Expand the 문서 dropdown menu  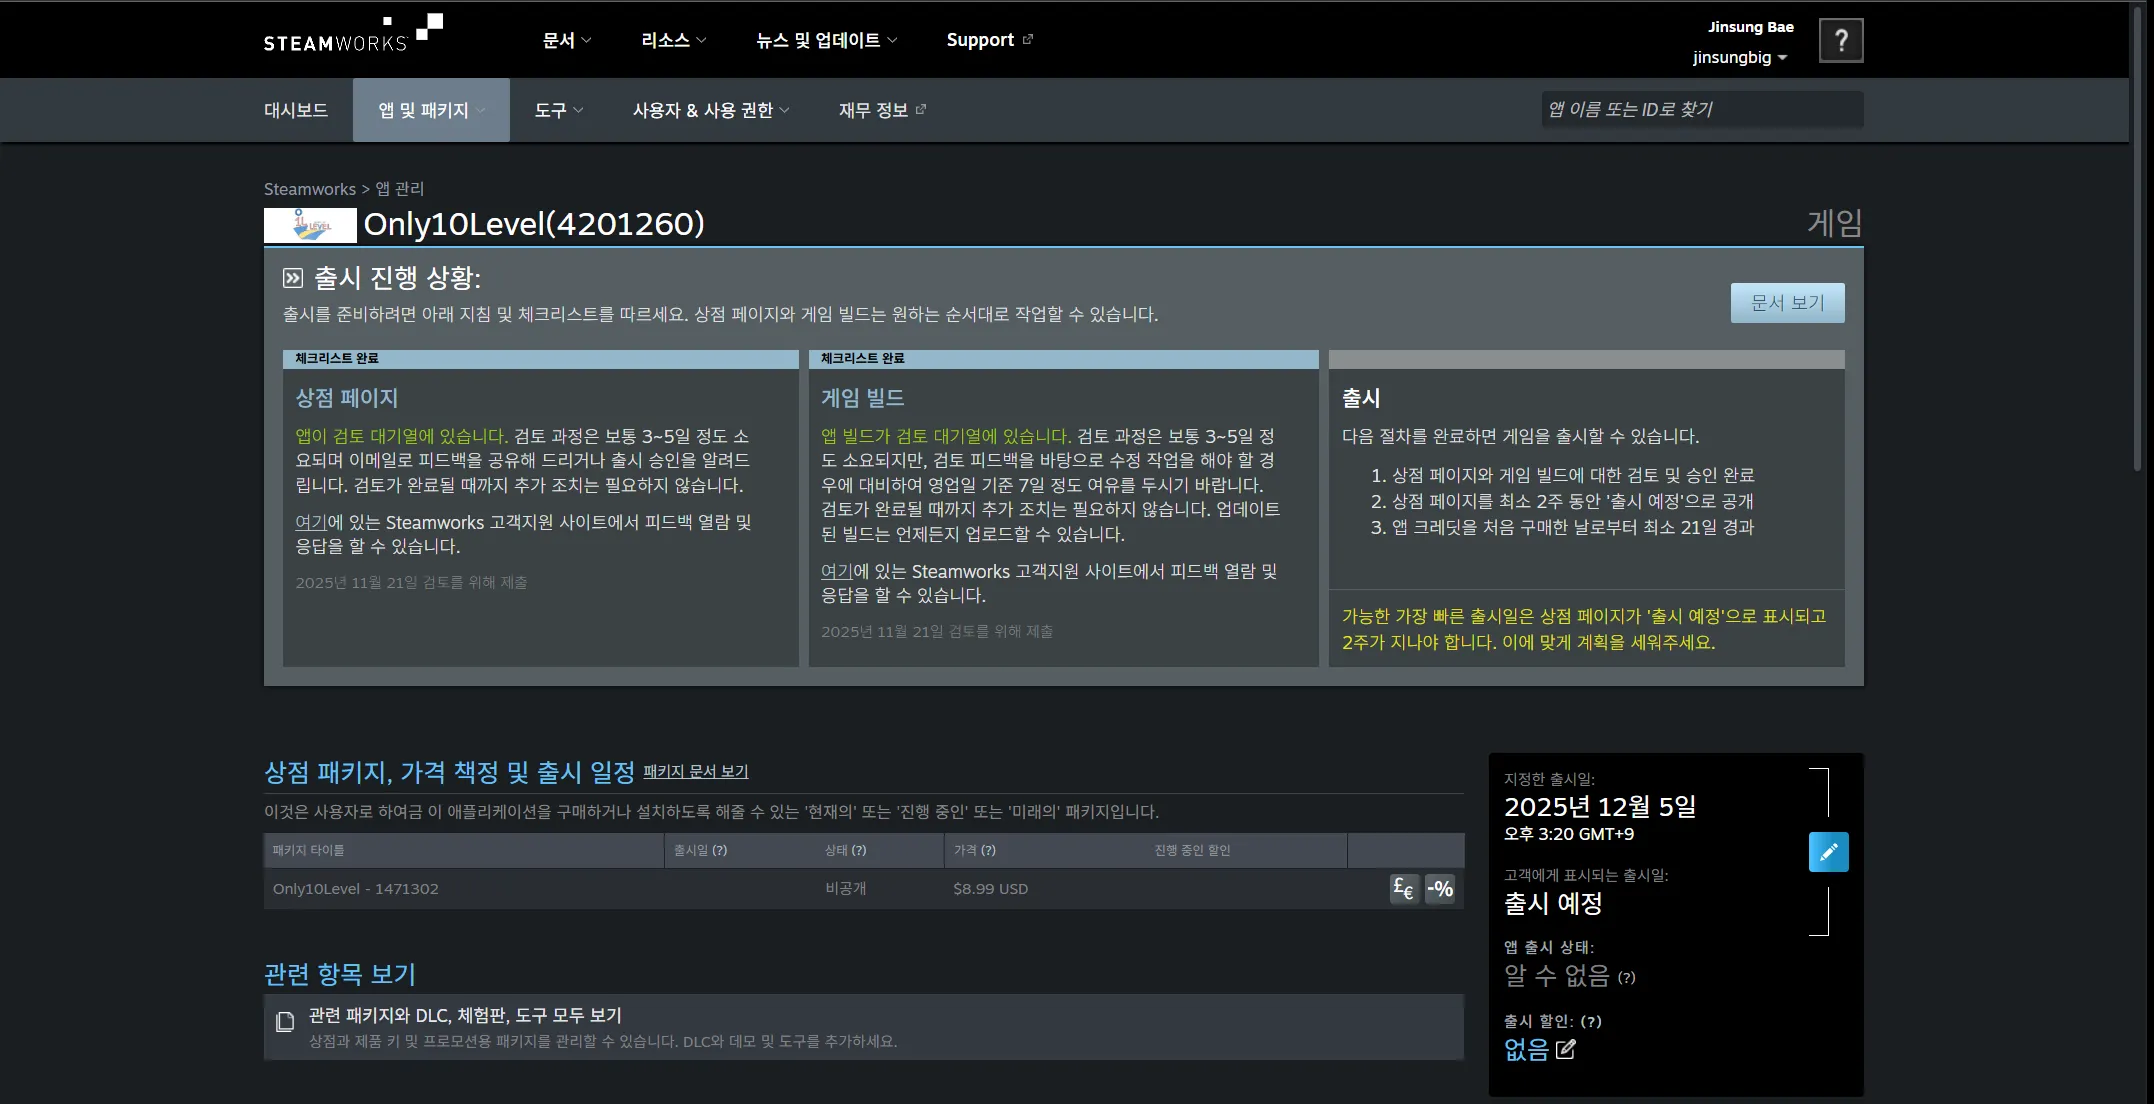[x=566, y=40]
